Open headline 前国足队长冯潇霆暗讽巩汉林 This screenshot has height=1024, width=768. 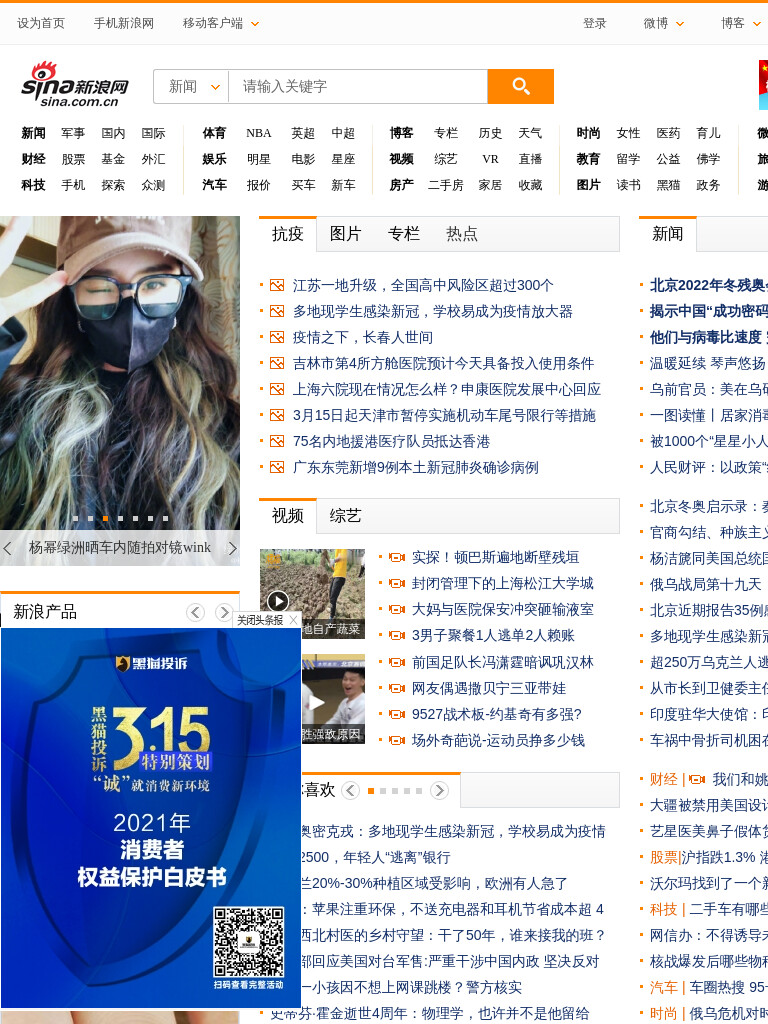point(502,662)
